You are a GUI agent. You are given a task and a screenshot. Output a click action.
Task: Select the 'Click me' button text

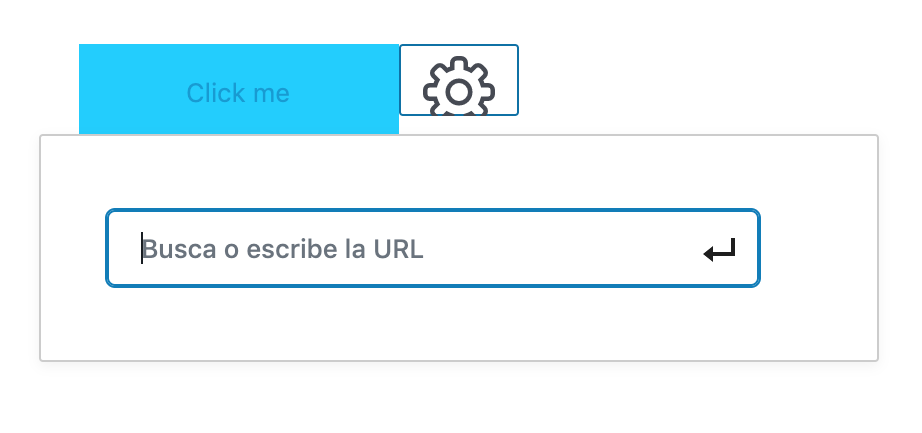(238, 94)
